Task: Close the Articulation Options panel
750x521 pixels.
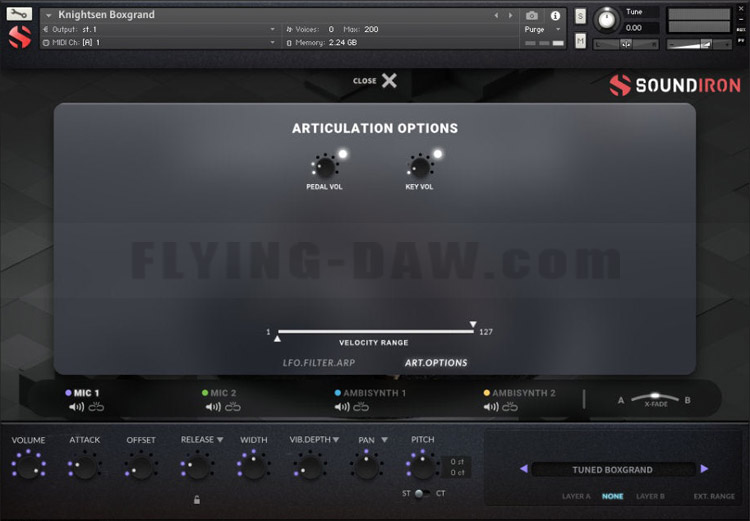Action: 389,80
